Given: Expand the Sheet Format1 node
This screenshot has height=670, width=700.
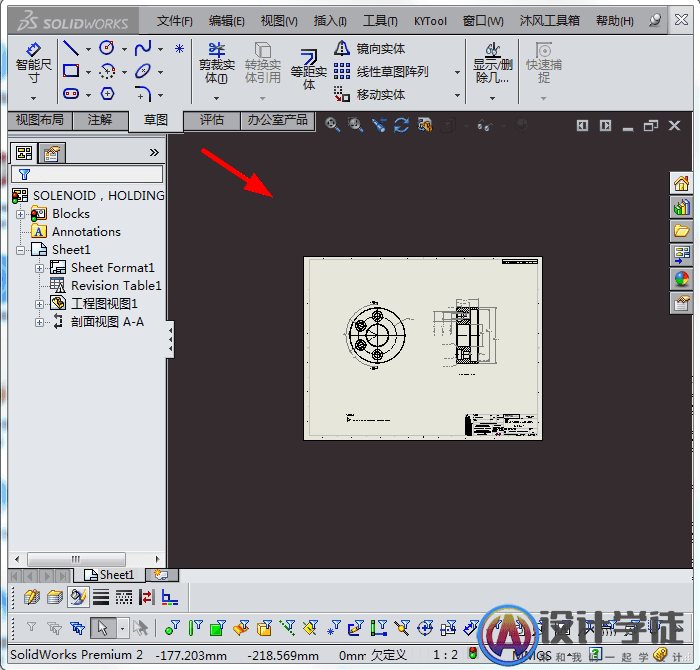Looking at the screenshot, I should pos(39,268).
